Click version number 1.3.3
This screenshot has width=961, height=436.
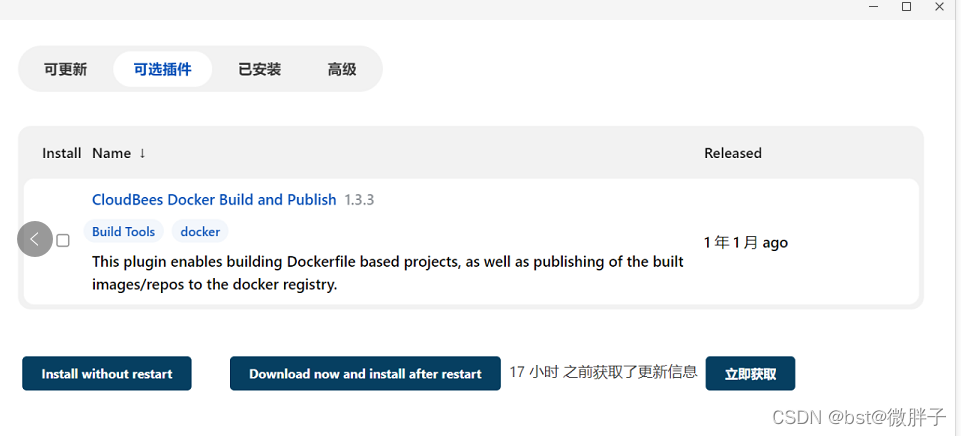coord(359,200)
